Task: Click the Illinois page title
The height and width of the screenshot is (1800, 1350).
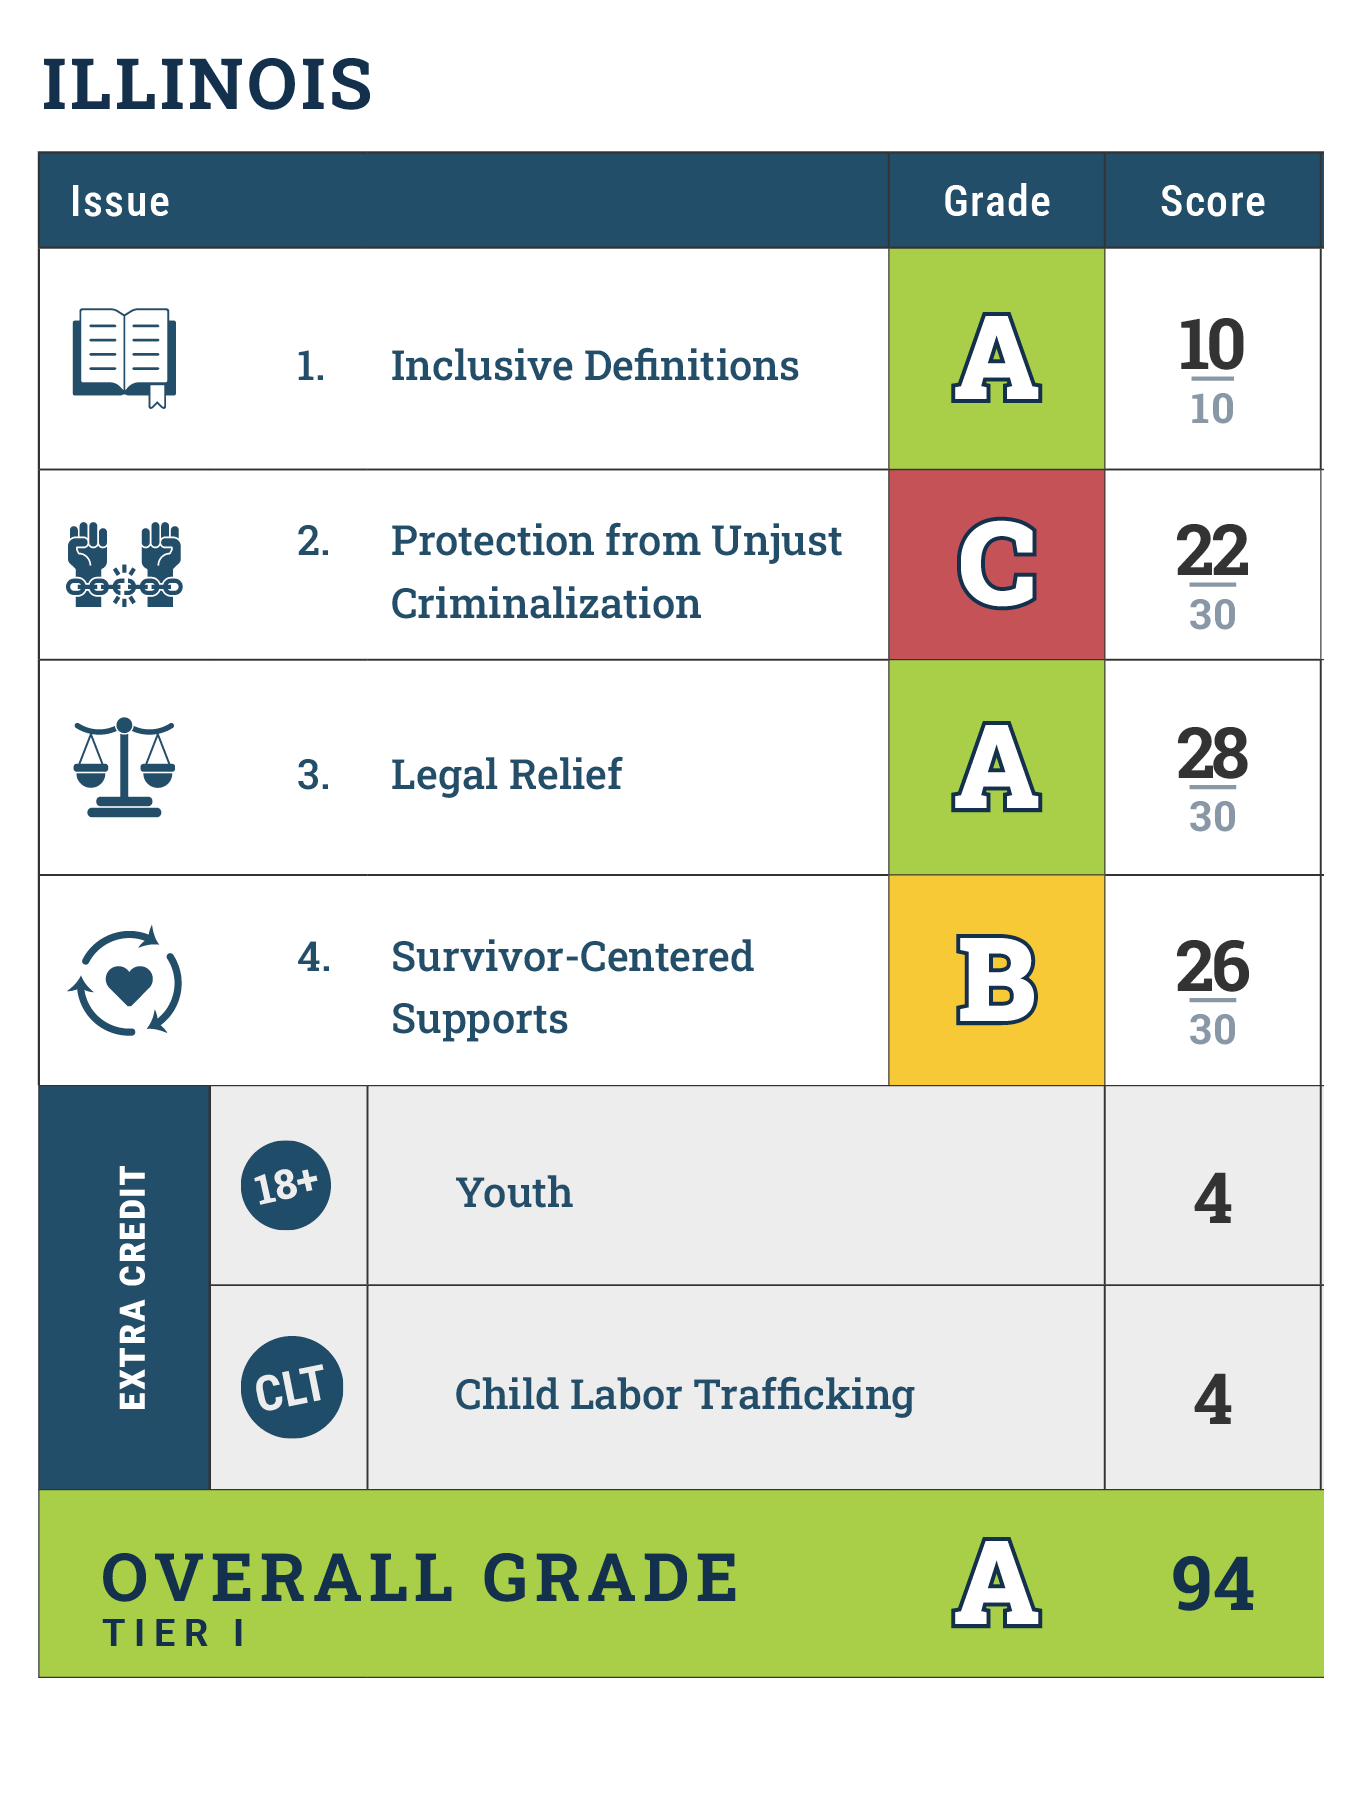Action: (x=207, y=84)
